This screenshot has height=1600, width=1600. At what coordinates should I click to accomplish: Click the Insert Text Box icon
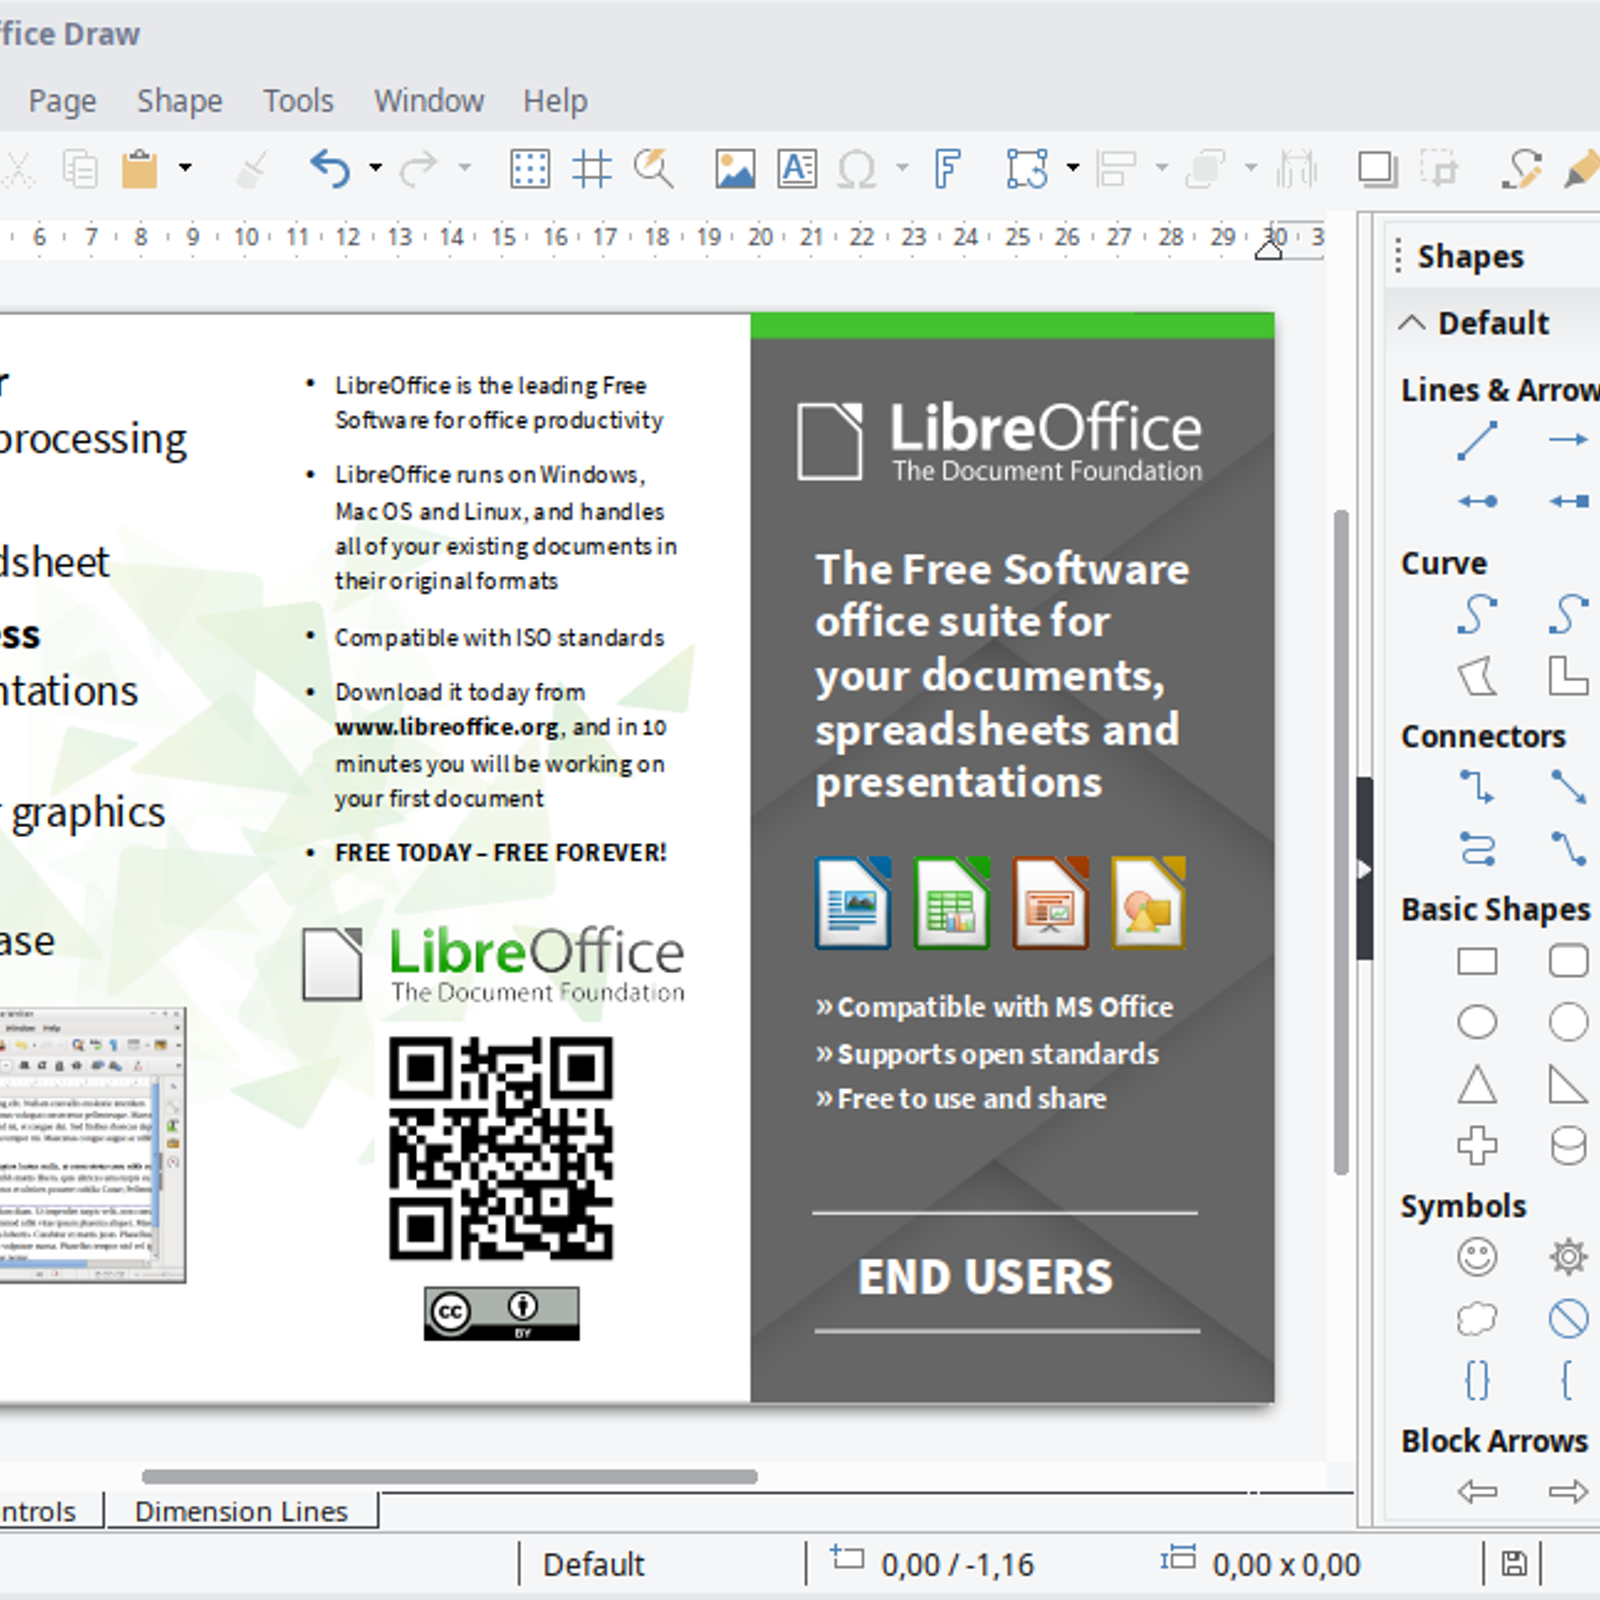pyautogui.click(x=797, y=169)
